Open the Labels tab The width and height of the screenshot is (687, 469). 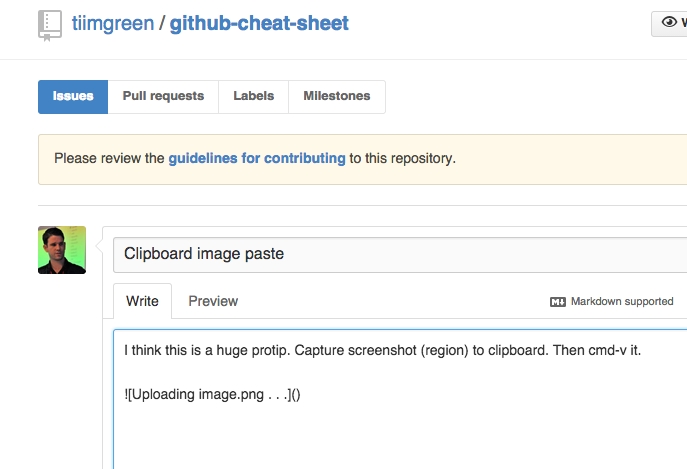254,96
